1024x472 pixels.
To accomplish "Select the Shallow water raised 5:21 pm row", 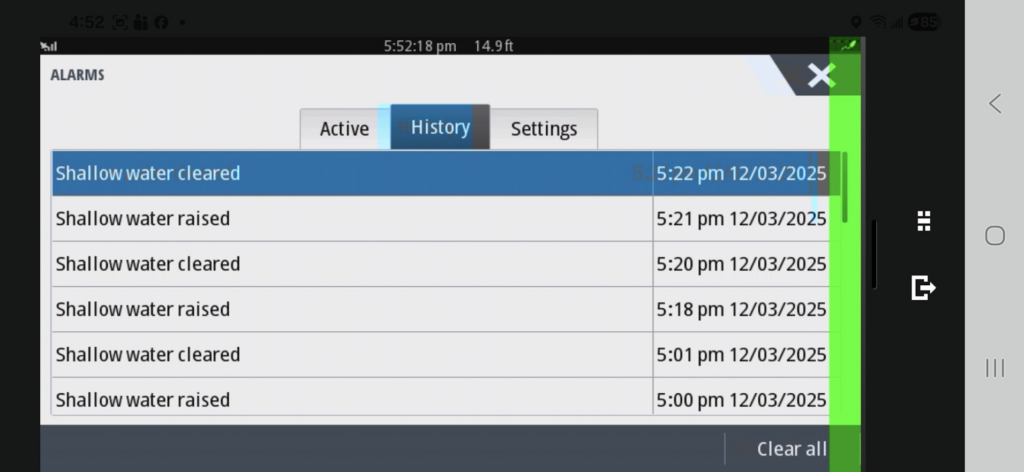I will (350, 219).
